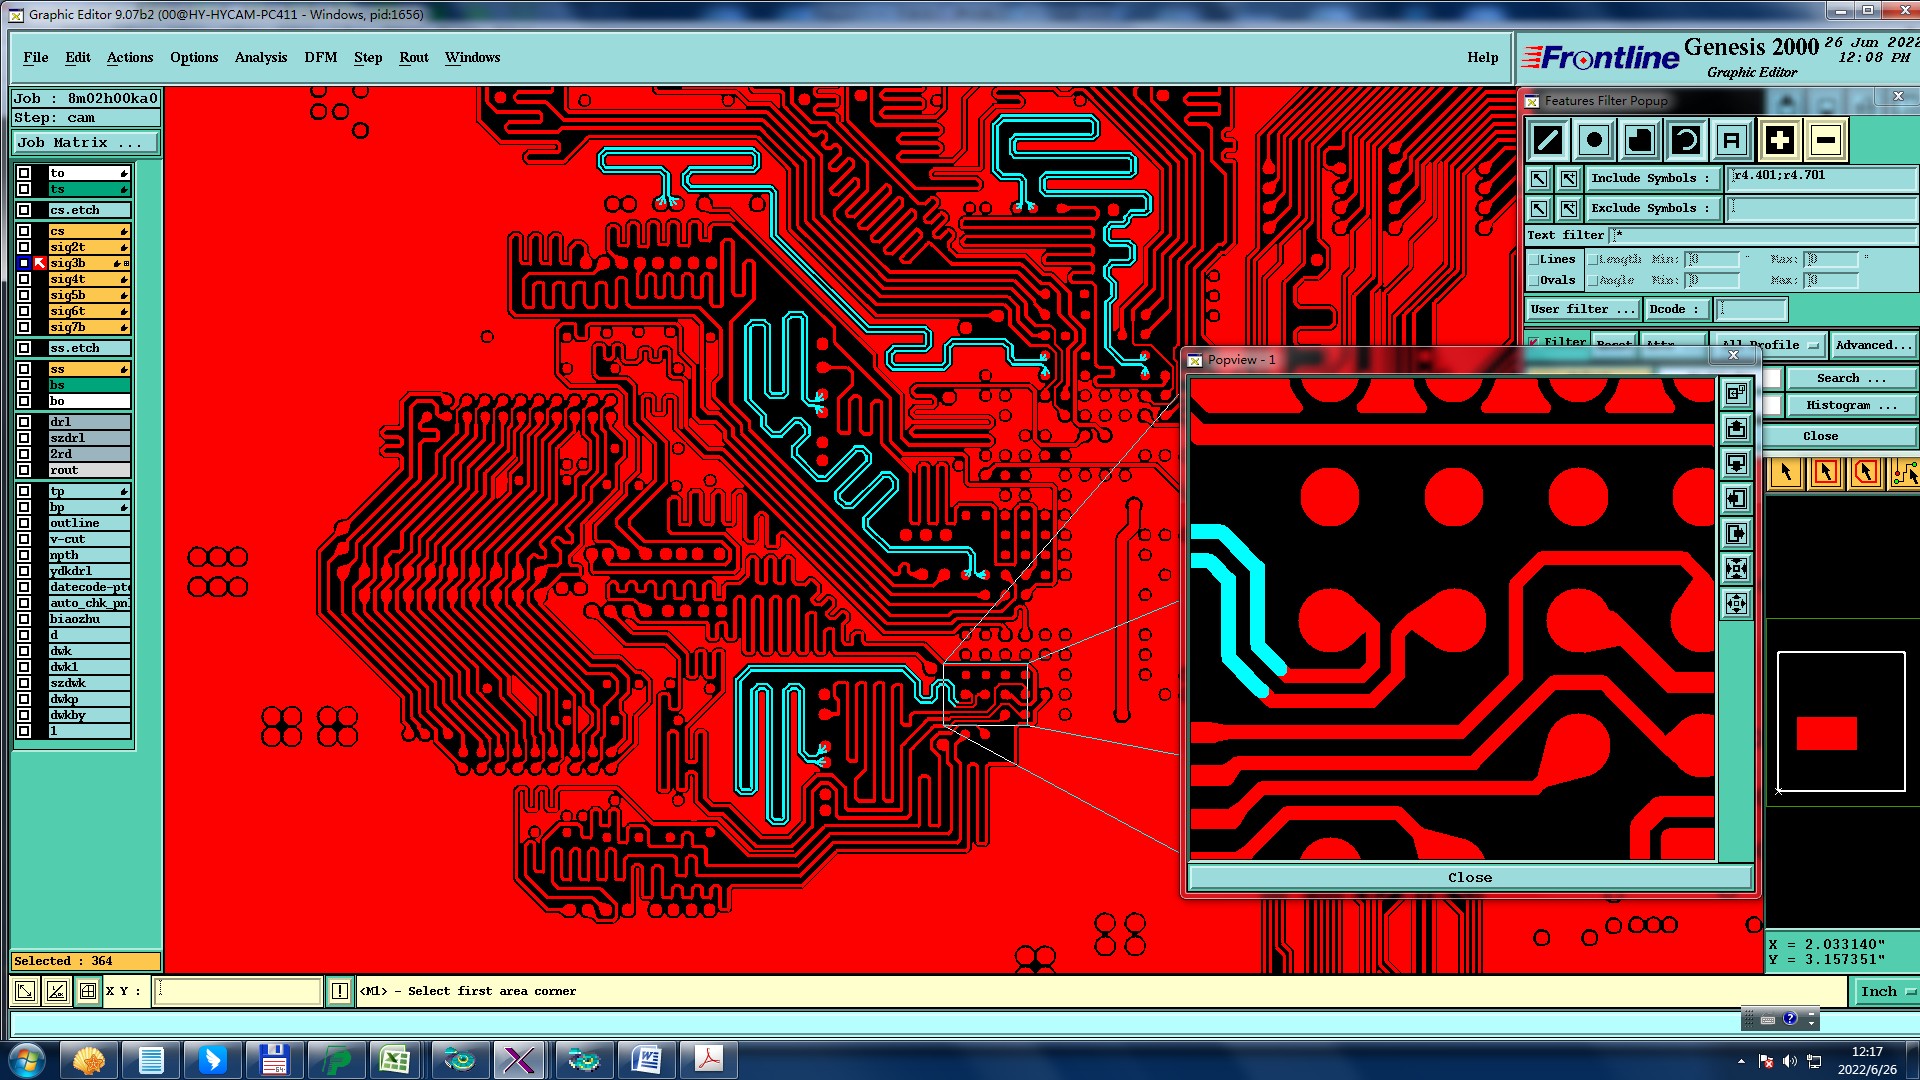The image size is (1920, 1080).
Task: Click the Include Symbols input field
Action: click(x=1820, y=178)
